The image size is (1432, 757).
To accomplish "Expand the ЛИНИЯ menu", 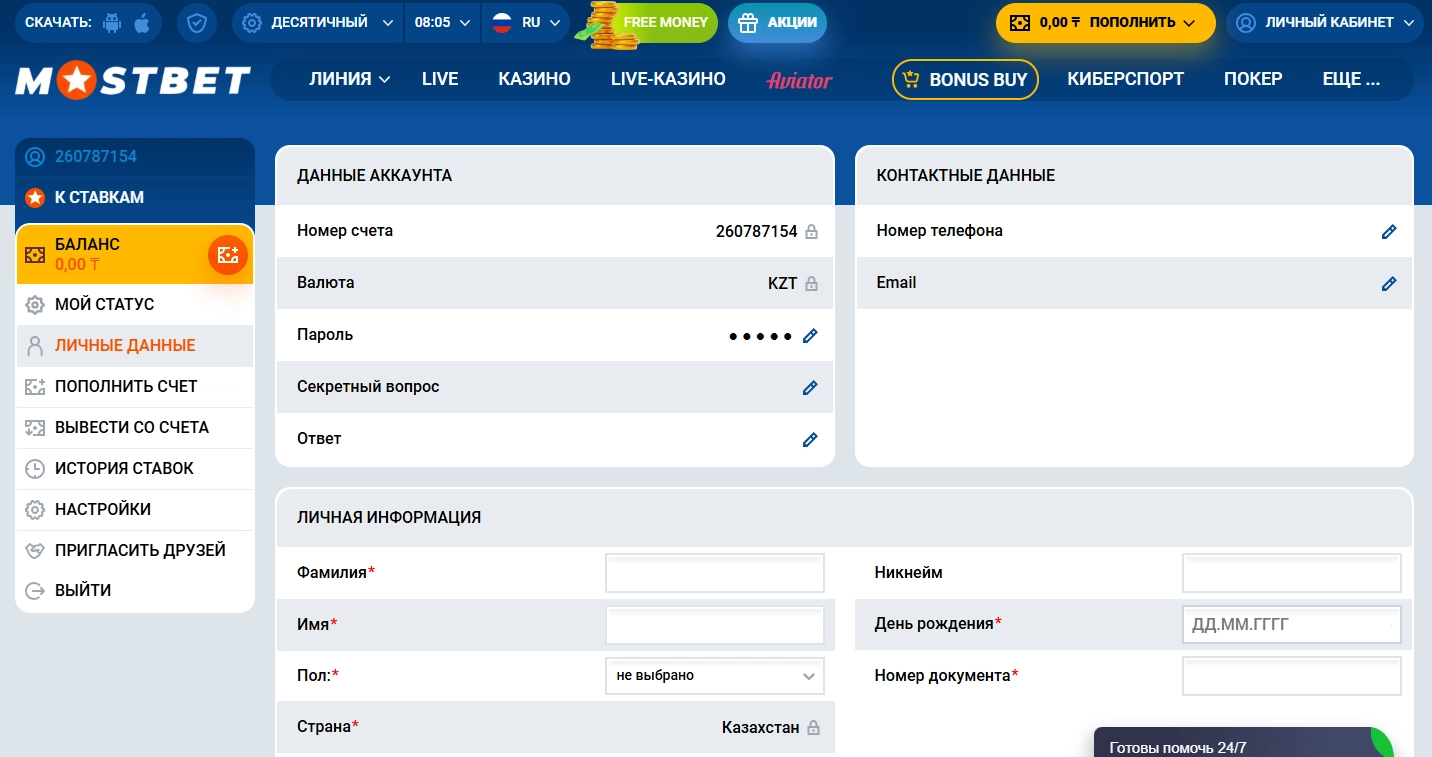I will tap(349, 78).
